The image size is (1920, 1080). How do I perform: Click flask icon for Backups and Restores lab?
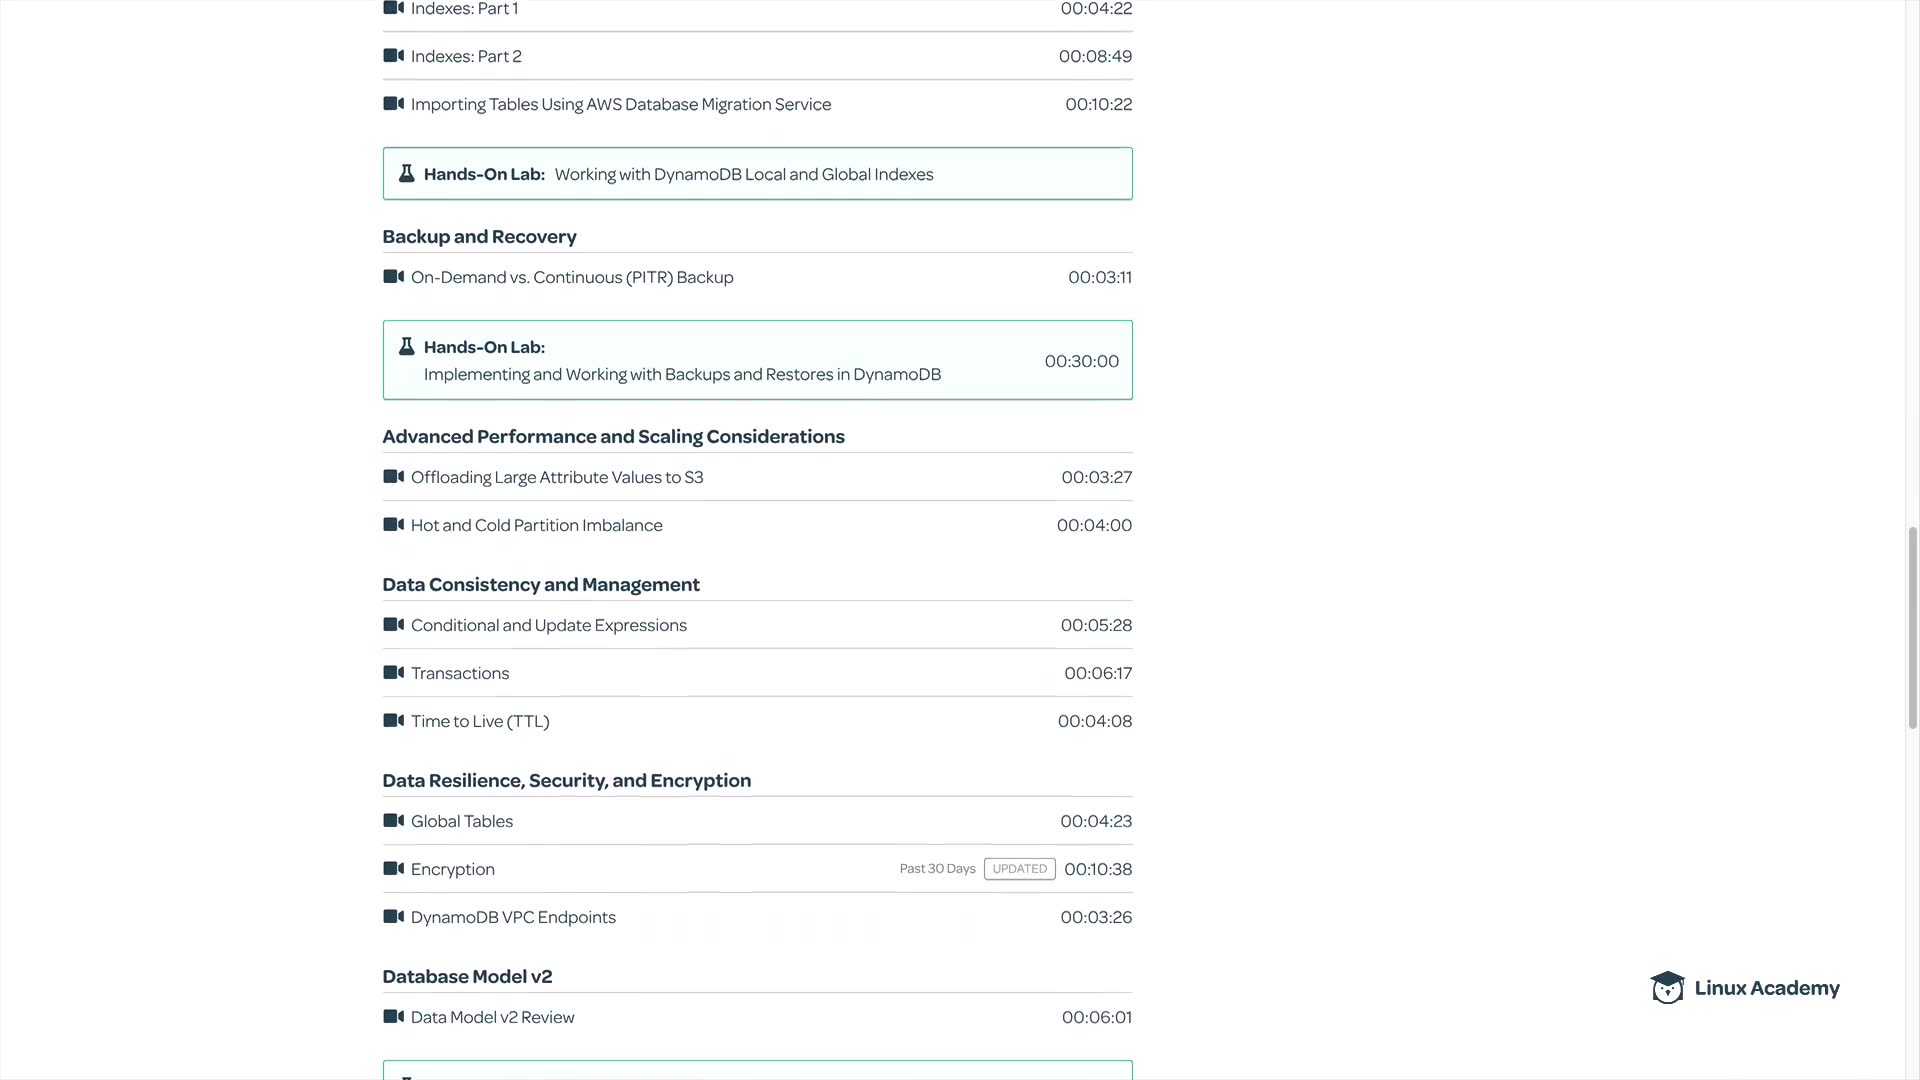(406, 347)
